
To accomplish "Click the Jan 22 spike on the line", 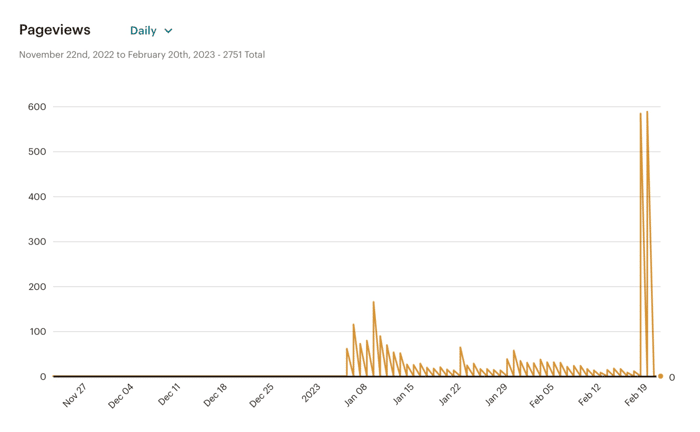I will tap(460, 347).
